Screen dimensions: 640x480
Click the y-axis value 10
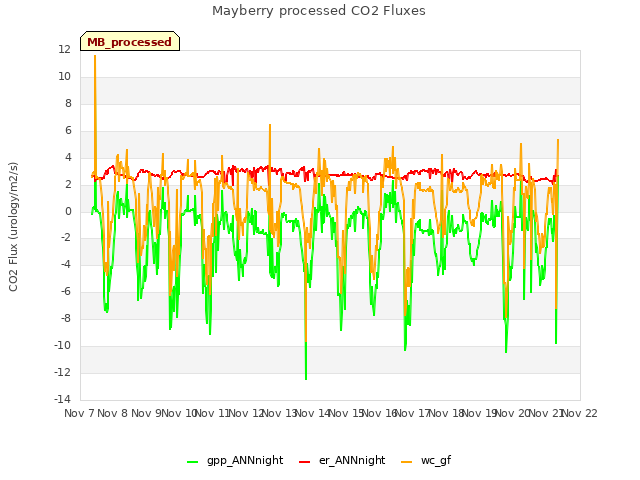(x=64, y=76)
